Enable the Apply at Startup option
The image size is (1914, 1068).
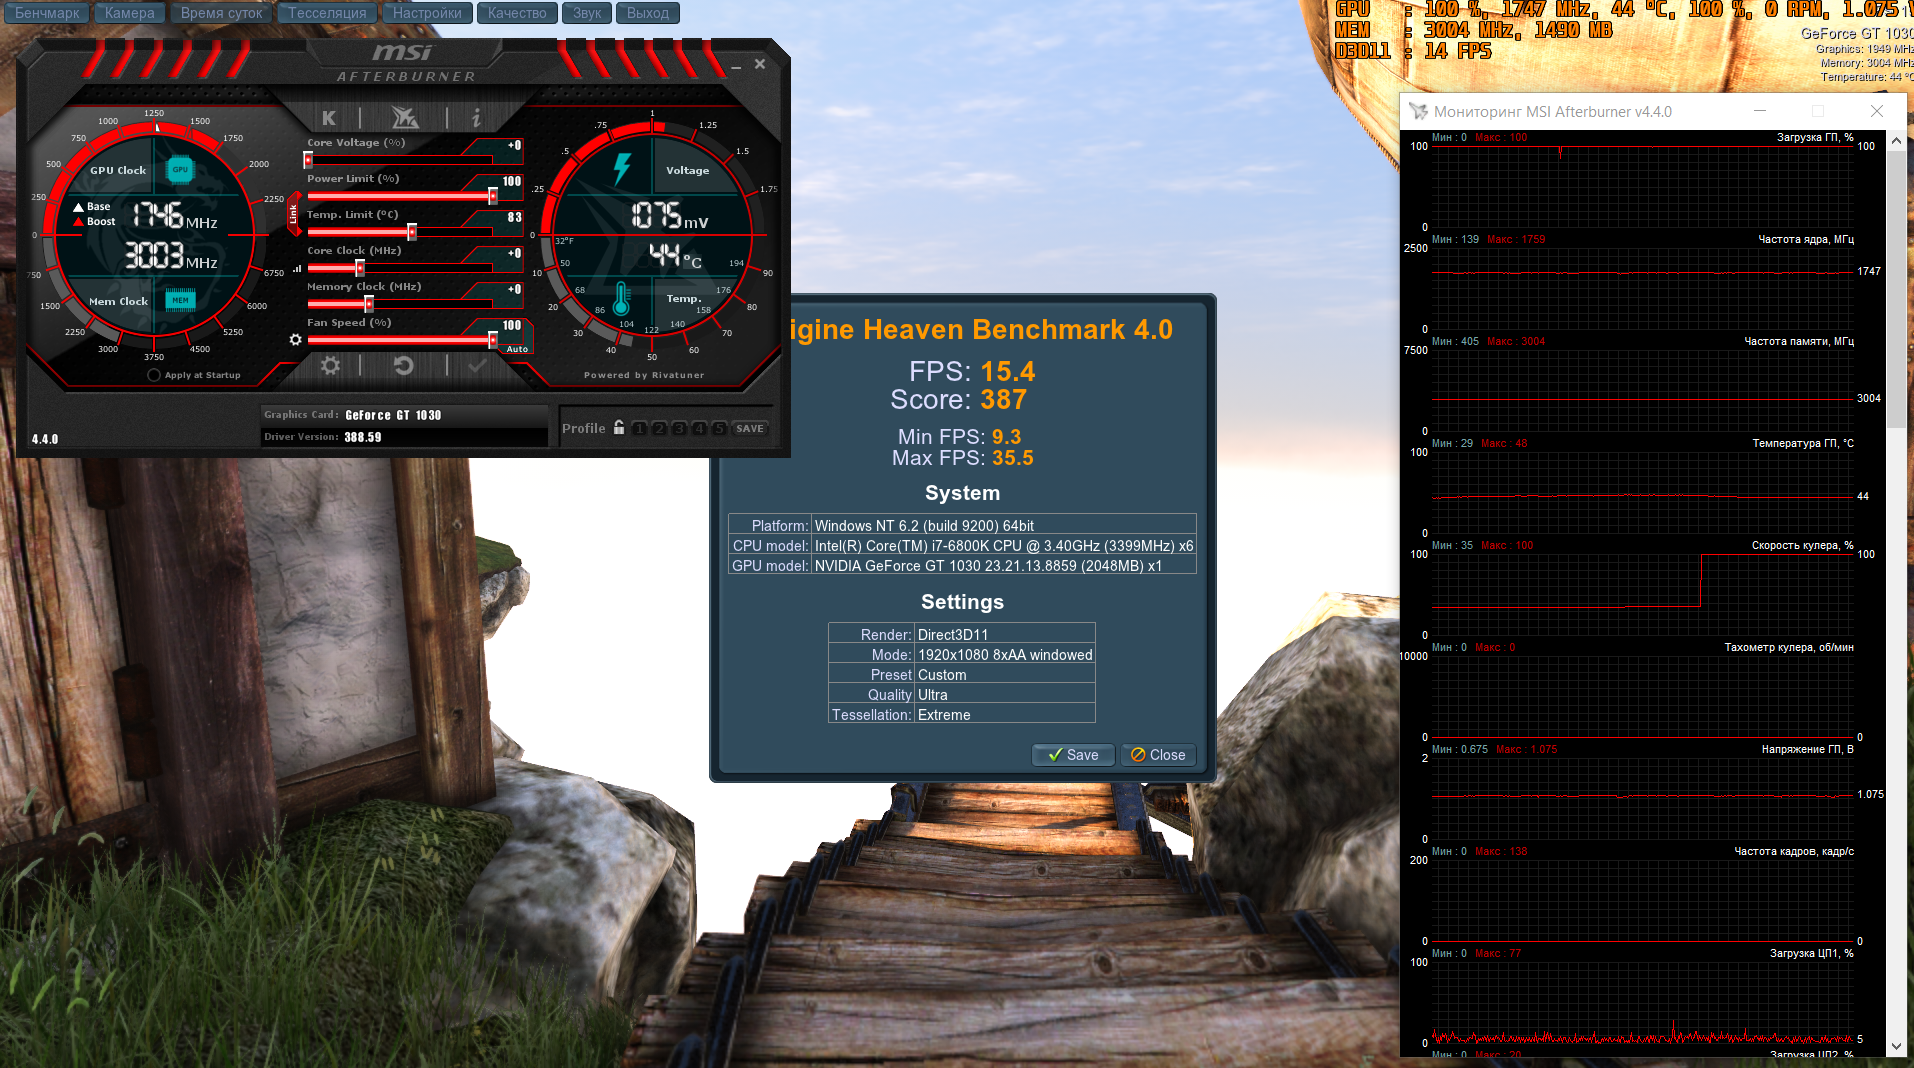point(154,375)
